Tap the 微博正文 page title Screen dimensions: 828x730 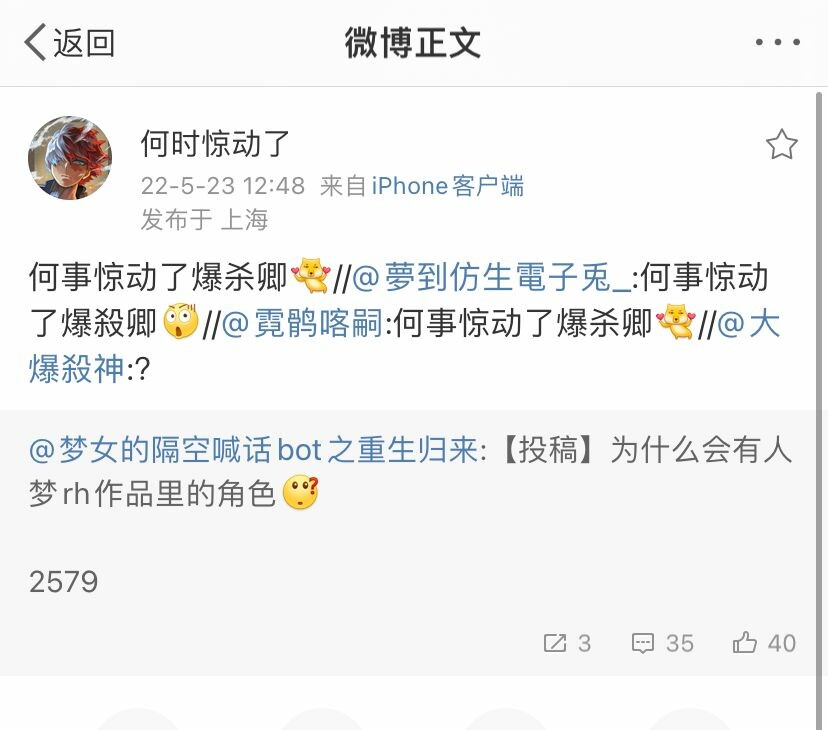413,42
